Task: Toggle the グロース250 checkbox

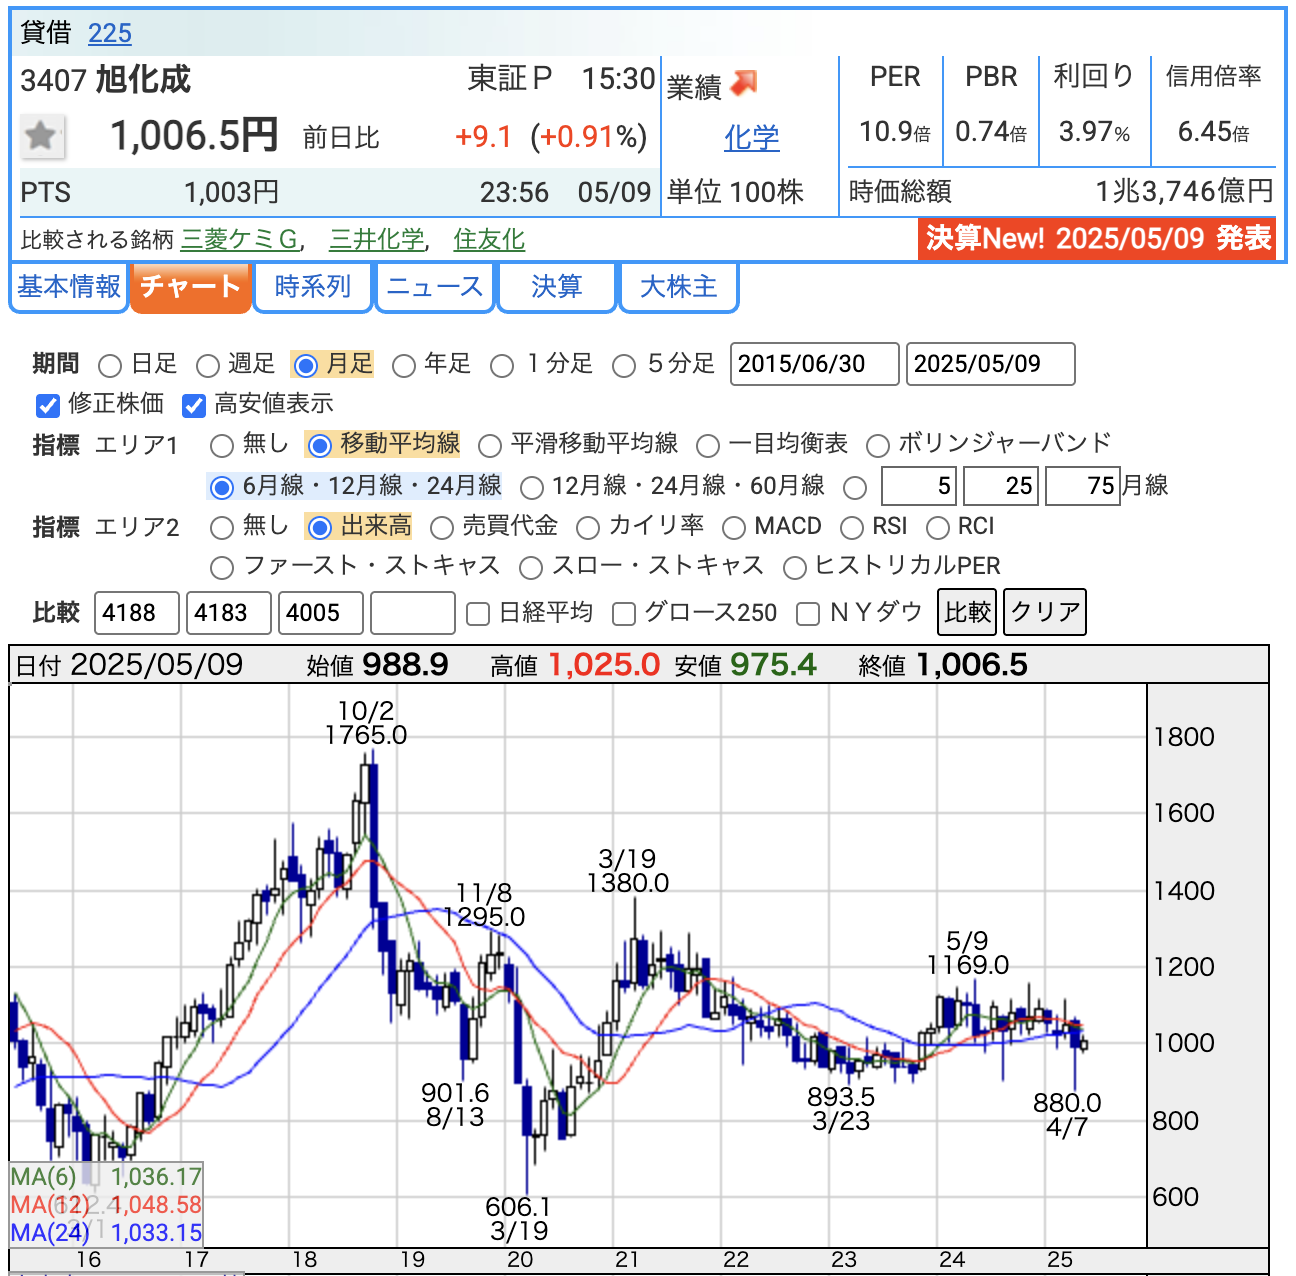Action: pos(624,614)
